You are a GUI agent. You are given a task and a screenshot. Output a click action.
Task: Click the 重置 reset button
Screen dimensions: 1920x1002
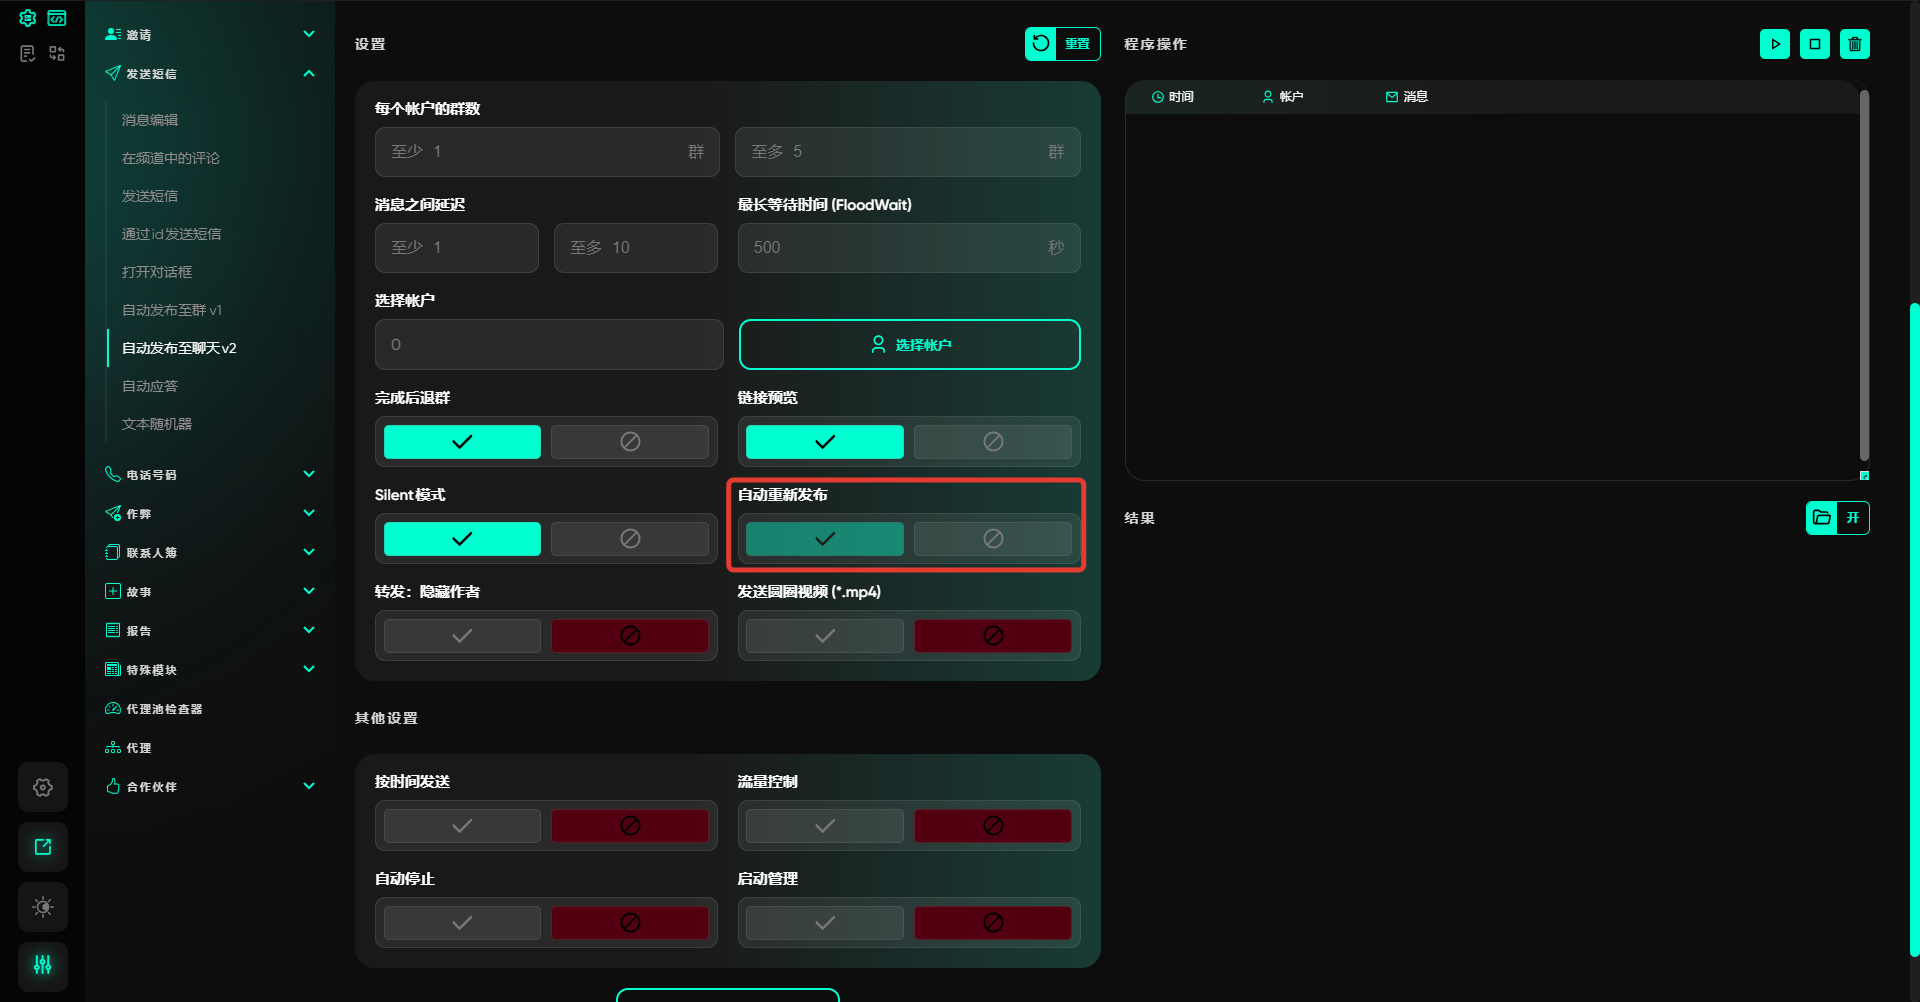tap(1062, 44)
